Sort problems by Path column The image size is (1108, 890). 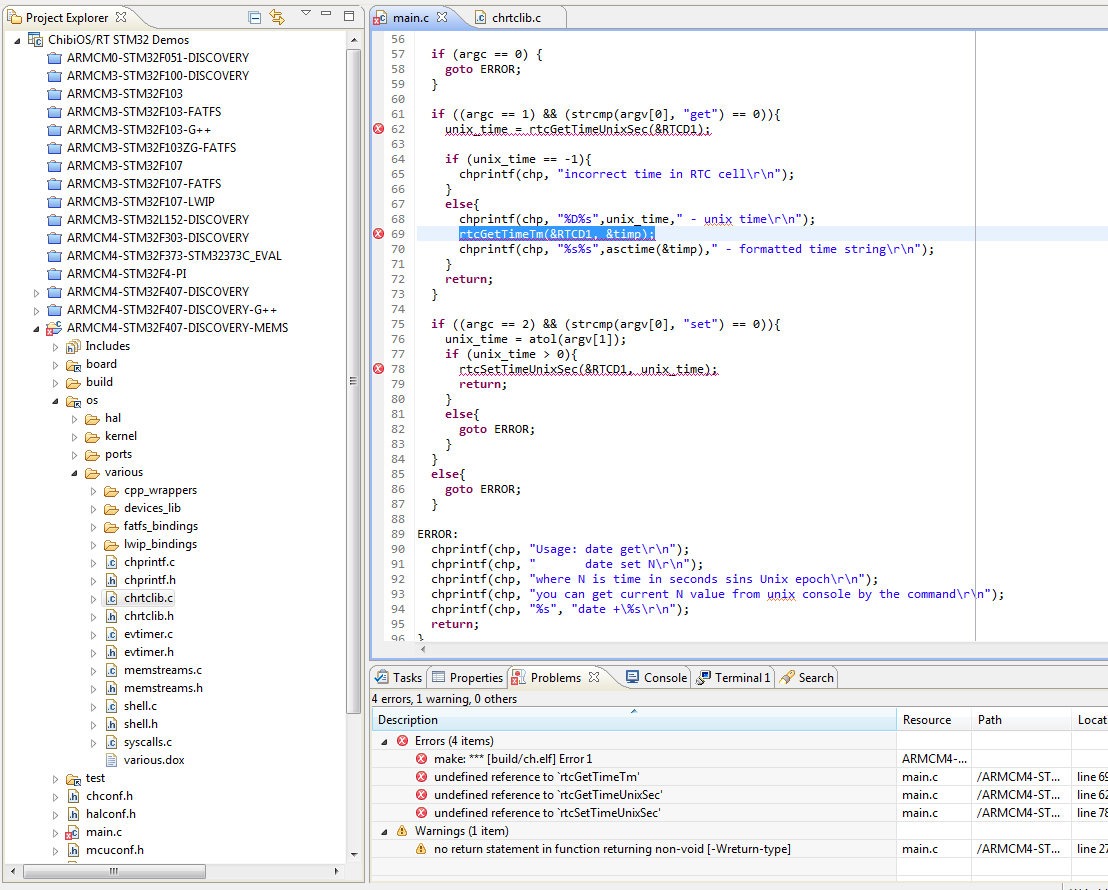pos(1021,720)
